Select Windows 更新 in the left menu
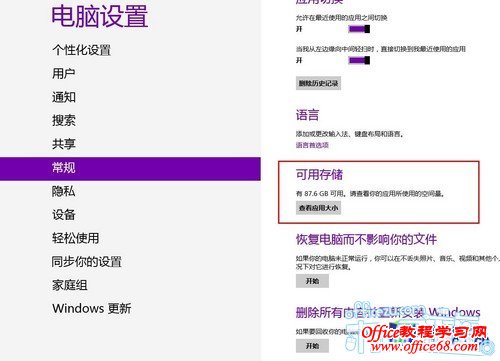The width and height of the screenshot is (500, 361). pyautogui.click(x=92, y=308)
